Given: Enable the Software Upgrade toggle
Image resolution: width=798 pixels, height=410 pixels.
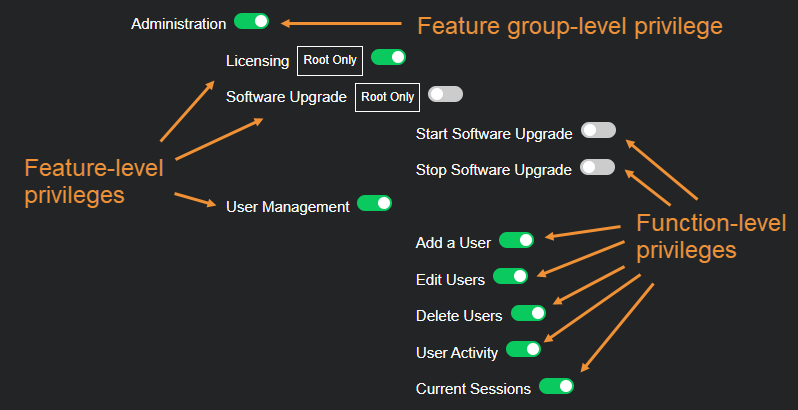Looking at the screenshot, I should 445,94.
